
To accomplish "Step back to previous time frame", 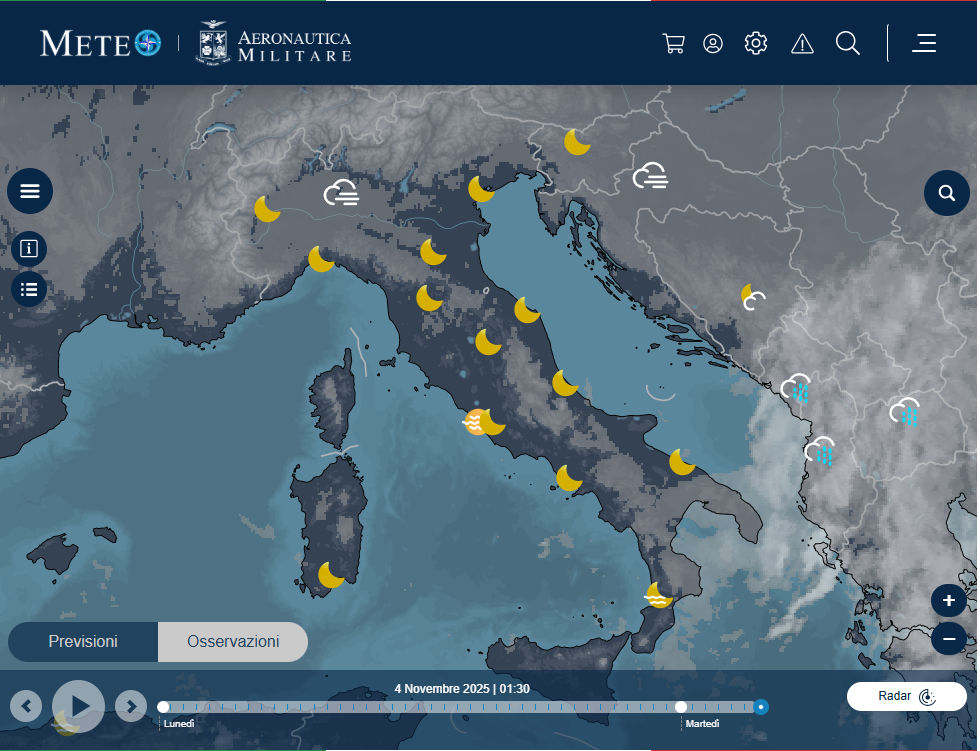I will [26, 706].
